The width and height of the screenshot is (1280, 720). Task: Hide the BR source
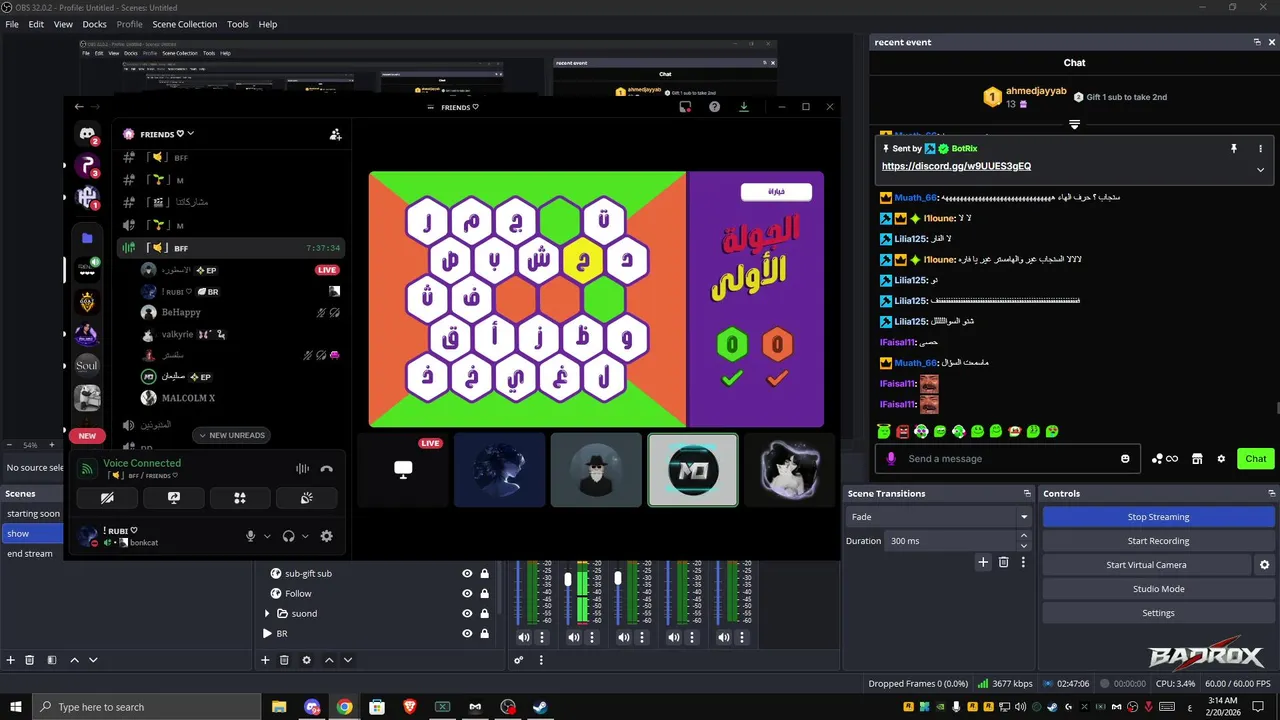click(467, 634)
